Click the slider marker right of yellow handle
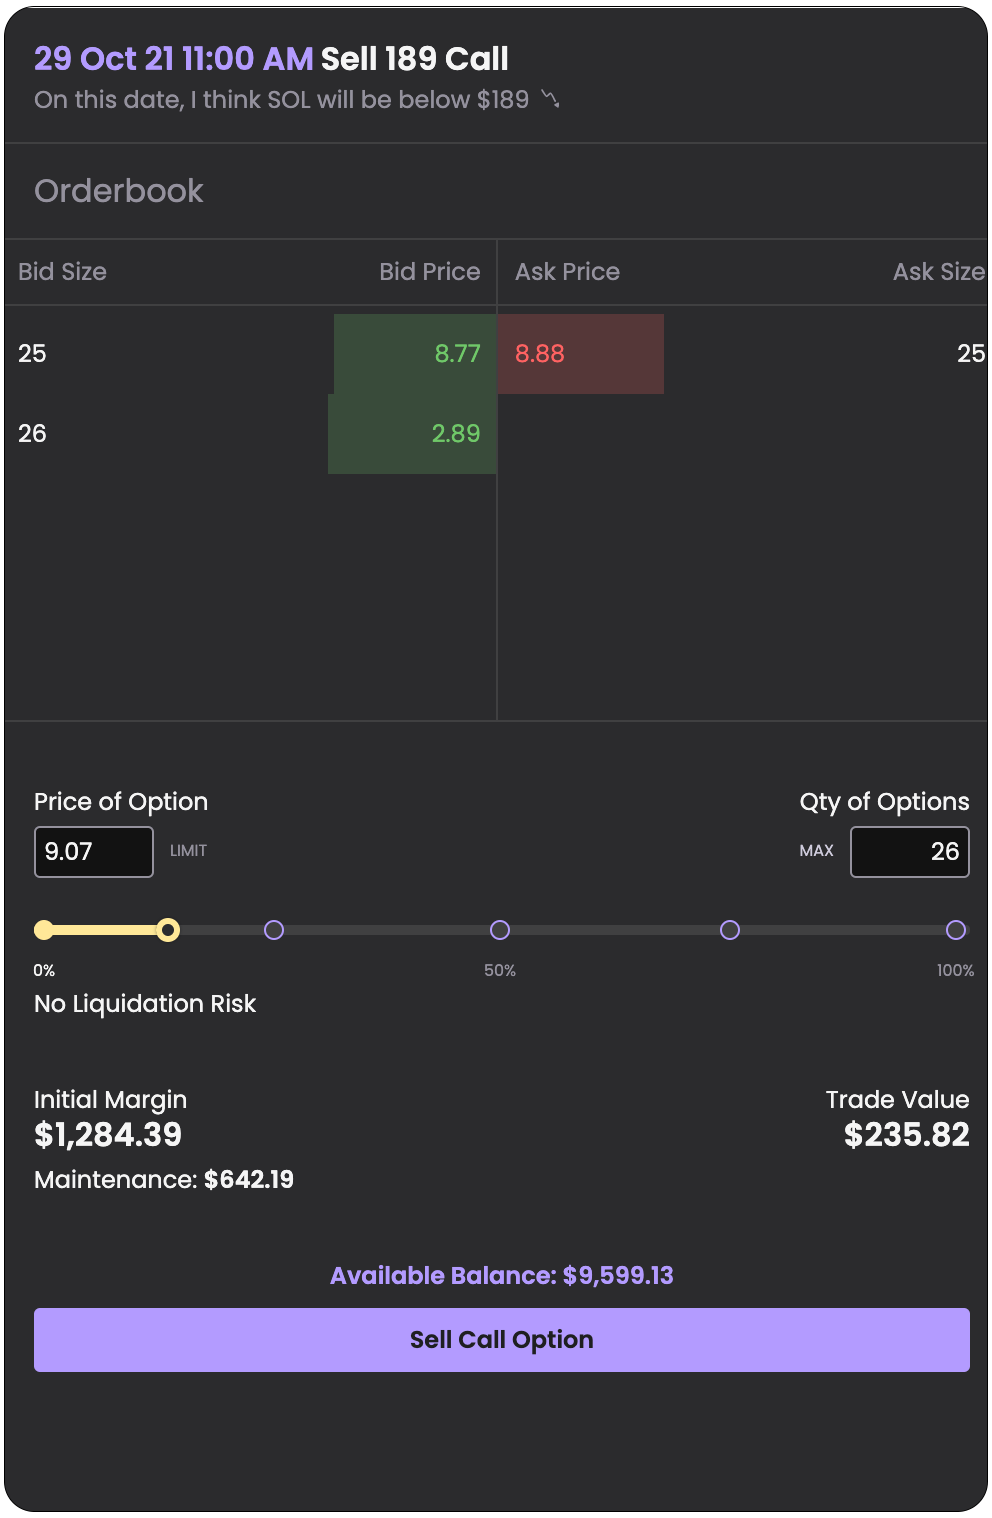The height and width of the screenshot is (1518, 992). pyautogui.click(x=274, y=931)
